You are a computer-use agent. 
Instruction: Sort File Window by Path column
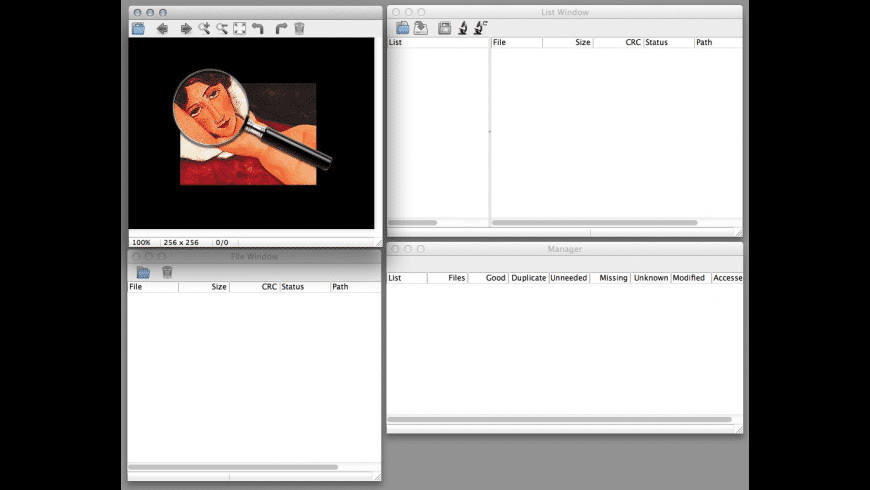pos(356,287)
